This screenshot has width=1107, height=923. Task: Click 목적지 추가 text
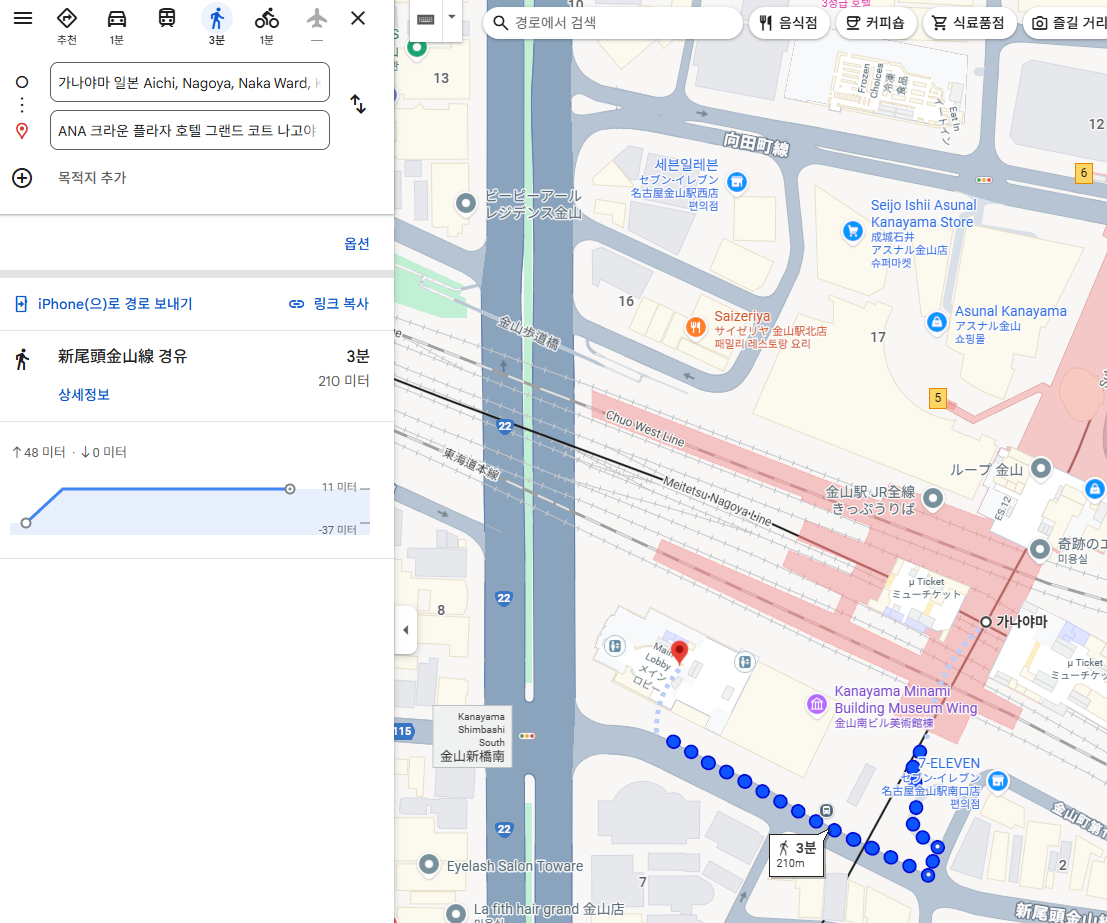[x=92, y=178]
